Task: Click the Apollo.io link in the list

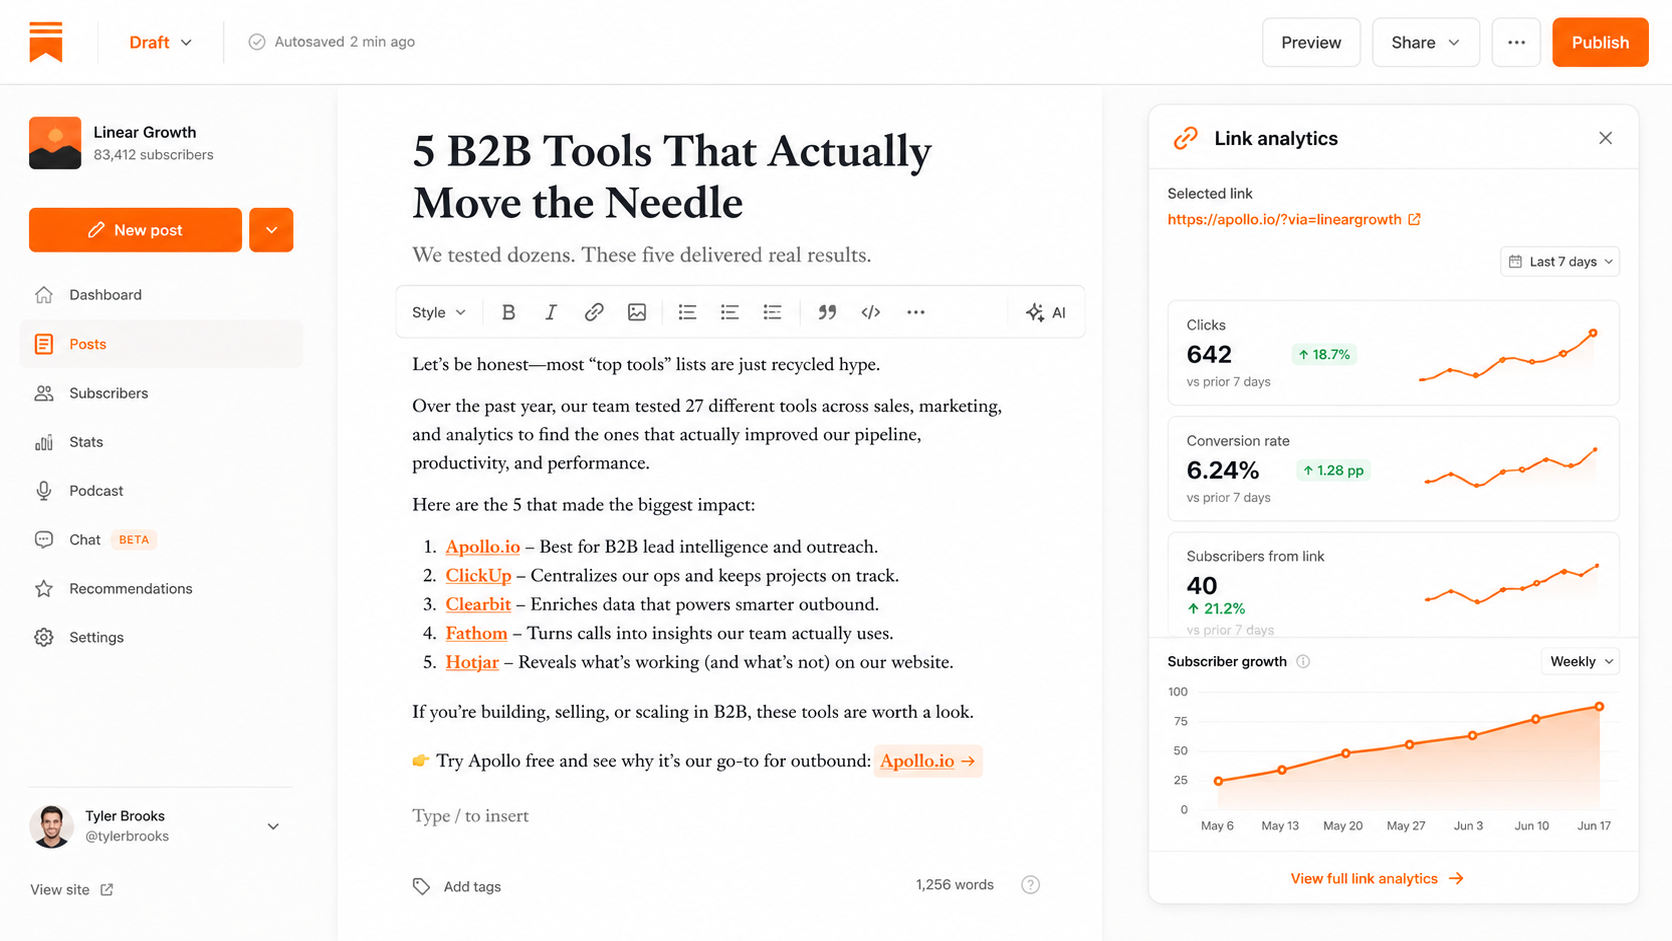Action: point(483,547)
